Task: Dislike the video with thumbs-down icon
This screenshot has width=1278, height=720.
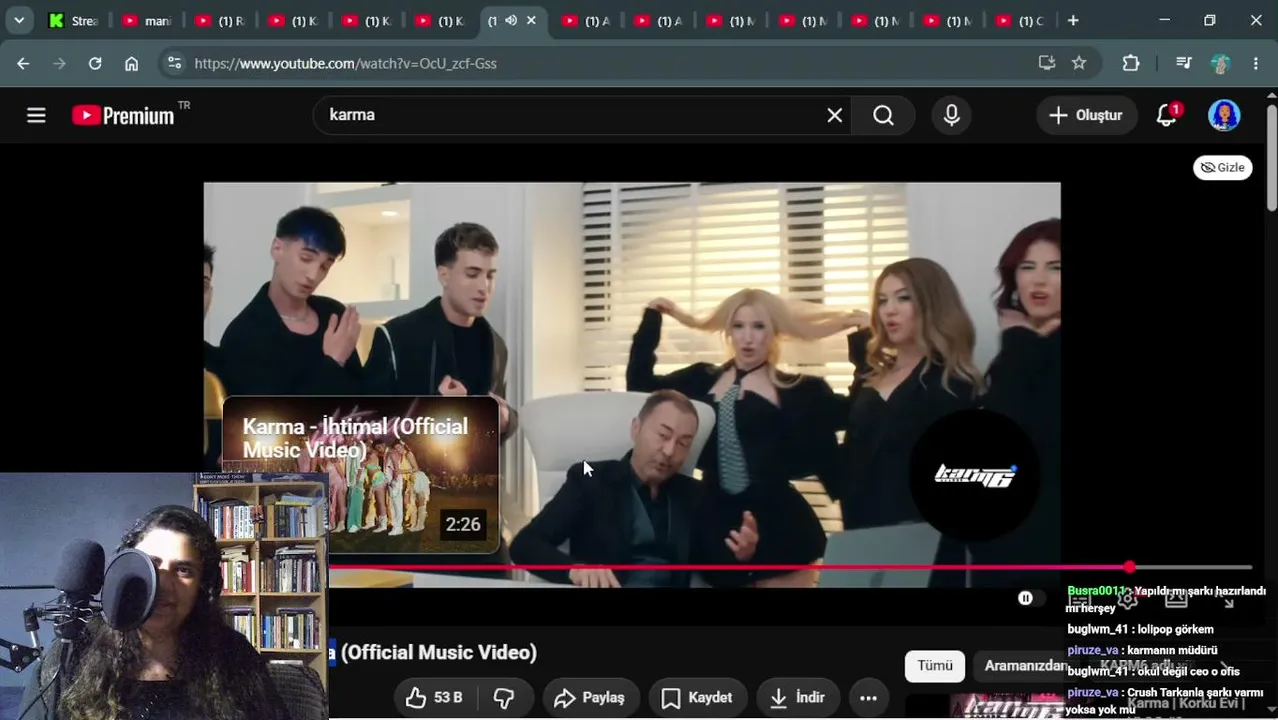Action: (504, 698)
